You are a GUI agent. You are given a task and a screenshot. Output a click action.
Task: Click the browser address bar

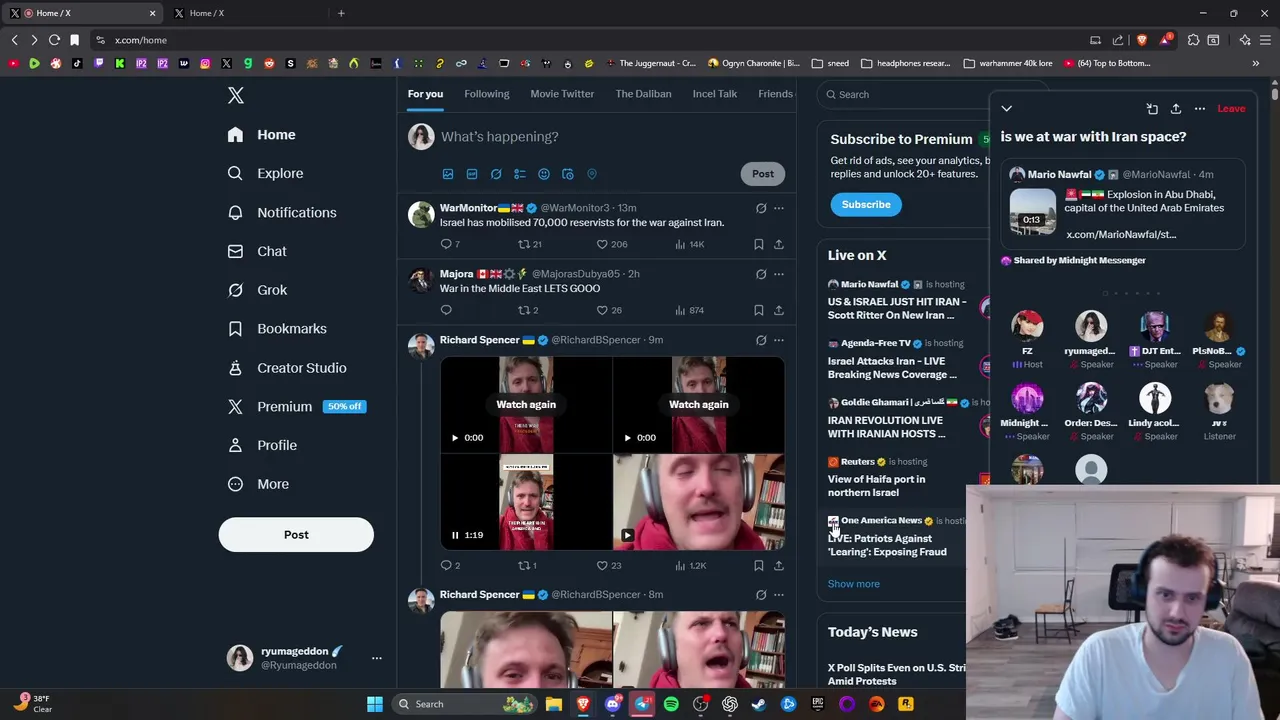coord(590,40)
